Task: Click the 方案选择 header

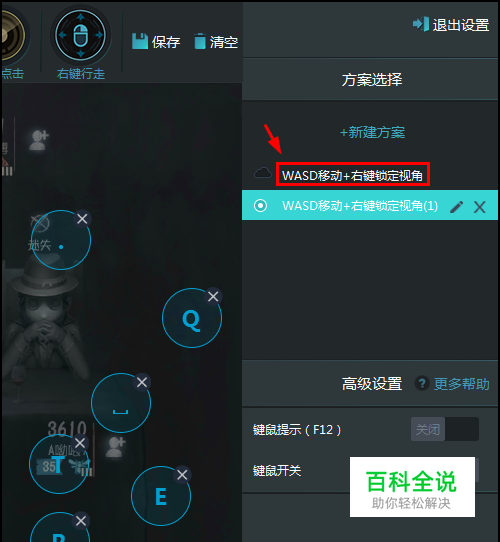Action: 372,80
